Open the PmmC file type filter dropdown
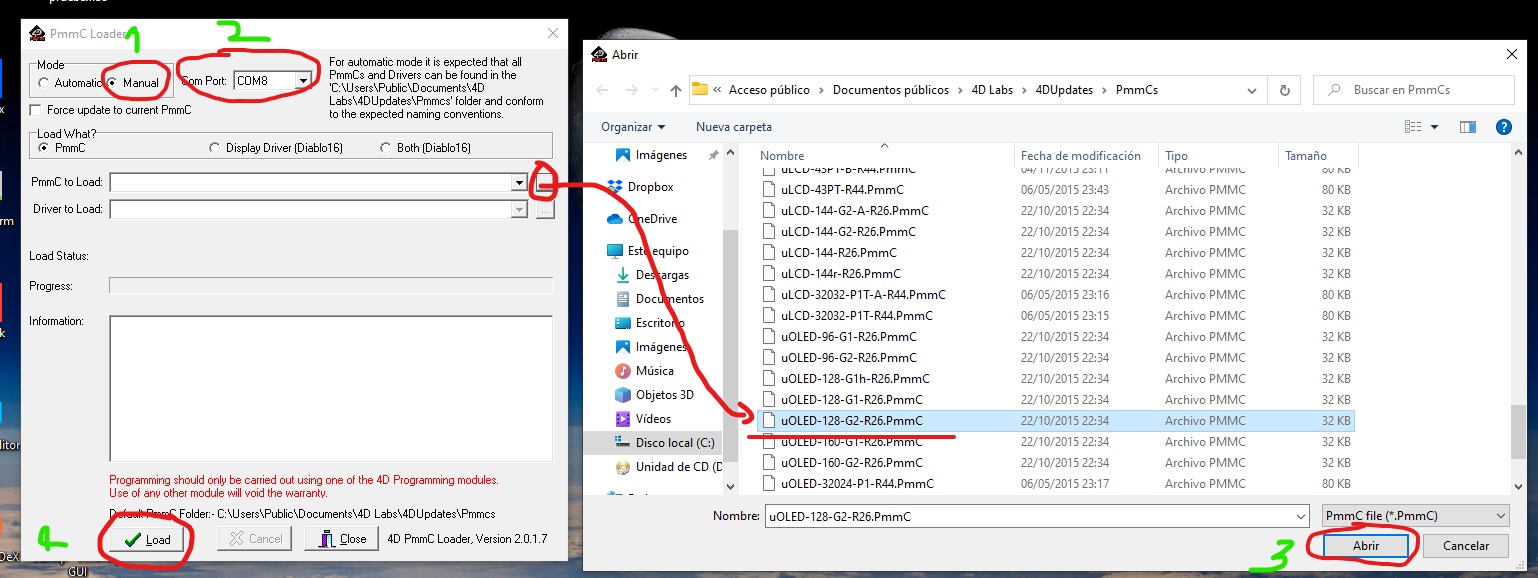 click(x=1415, y=516)
